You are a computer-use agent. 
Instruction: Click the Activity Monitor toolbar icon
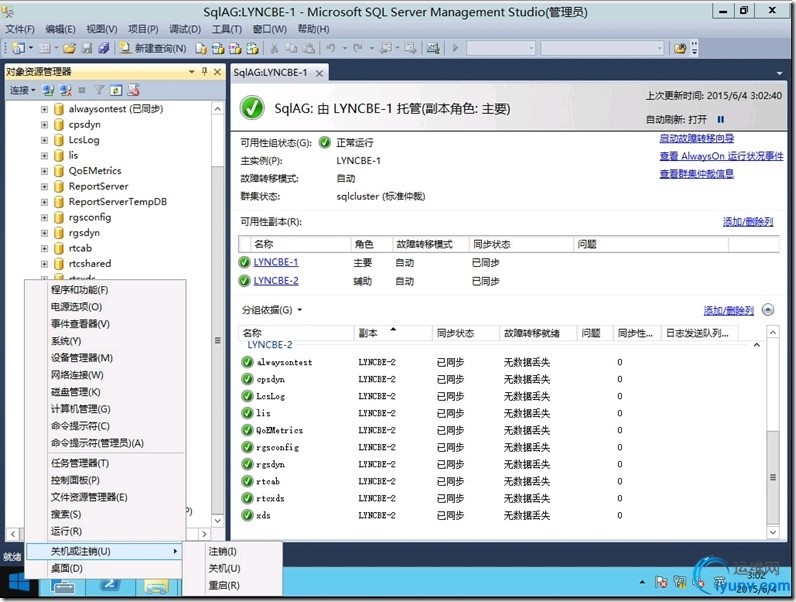(433, 48)
